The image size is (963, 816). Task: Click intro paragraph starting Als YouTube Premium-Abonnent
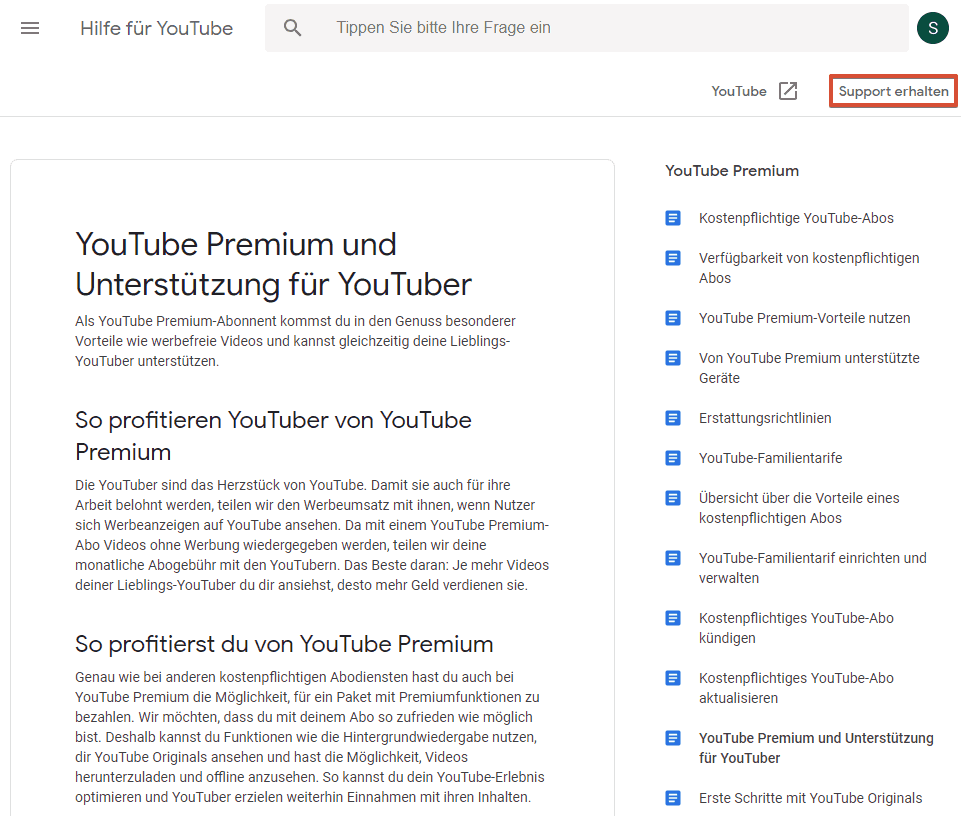pyautogui.click(x=295, y=341)
